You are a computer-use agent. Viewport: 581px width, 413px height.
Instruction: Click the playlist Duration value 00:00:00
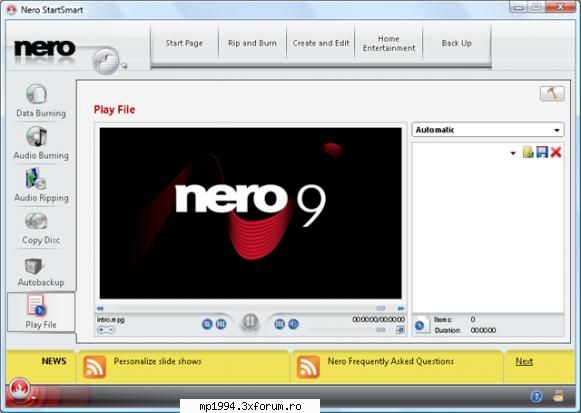click(483, 330)
